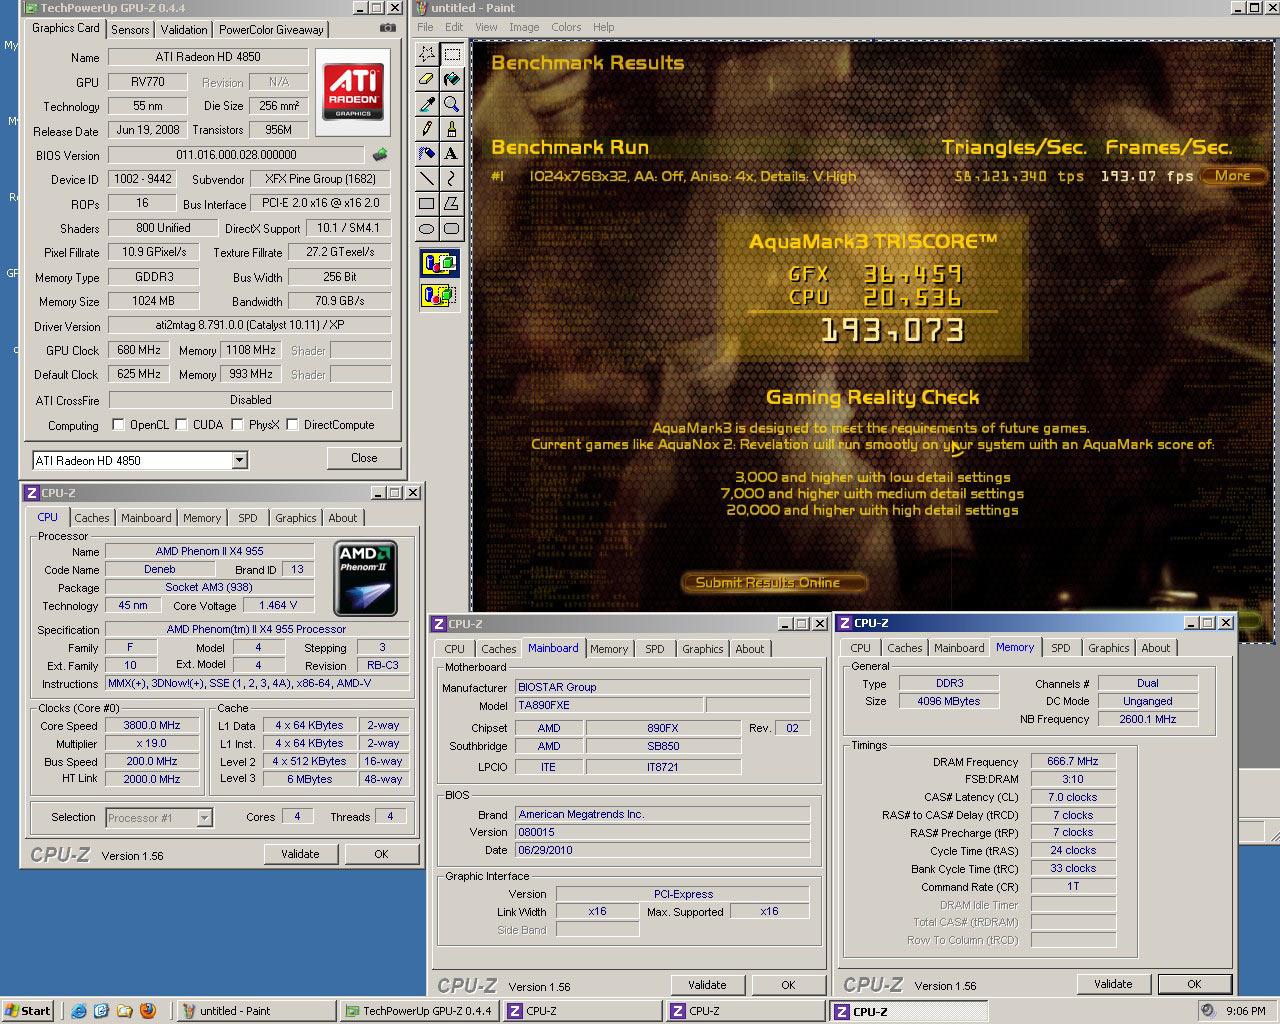Select the Rectangle shape tool in Paint

(427, 204)
